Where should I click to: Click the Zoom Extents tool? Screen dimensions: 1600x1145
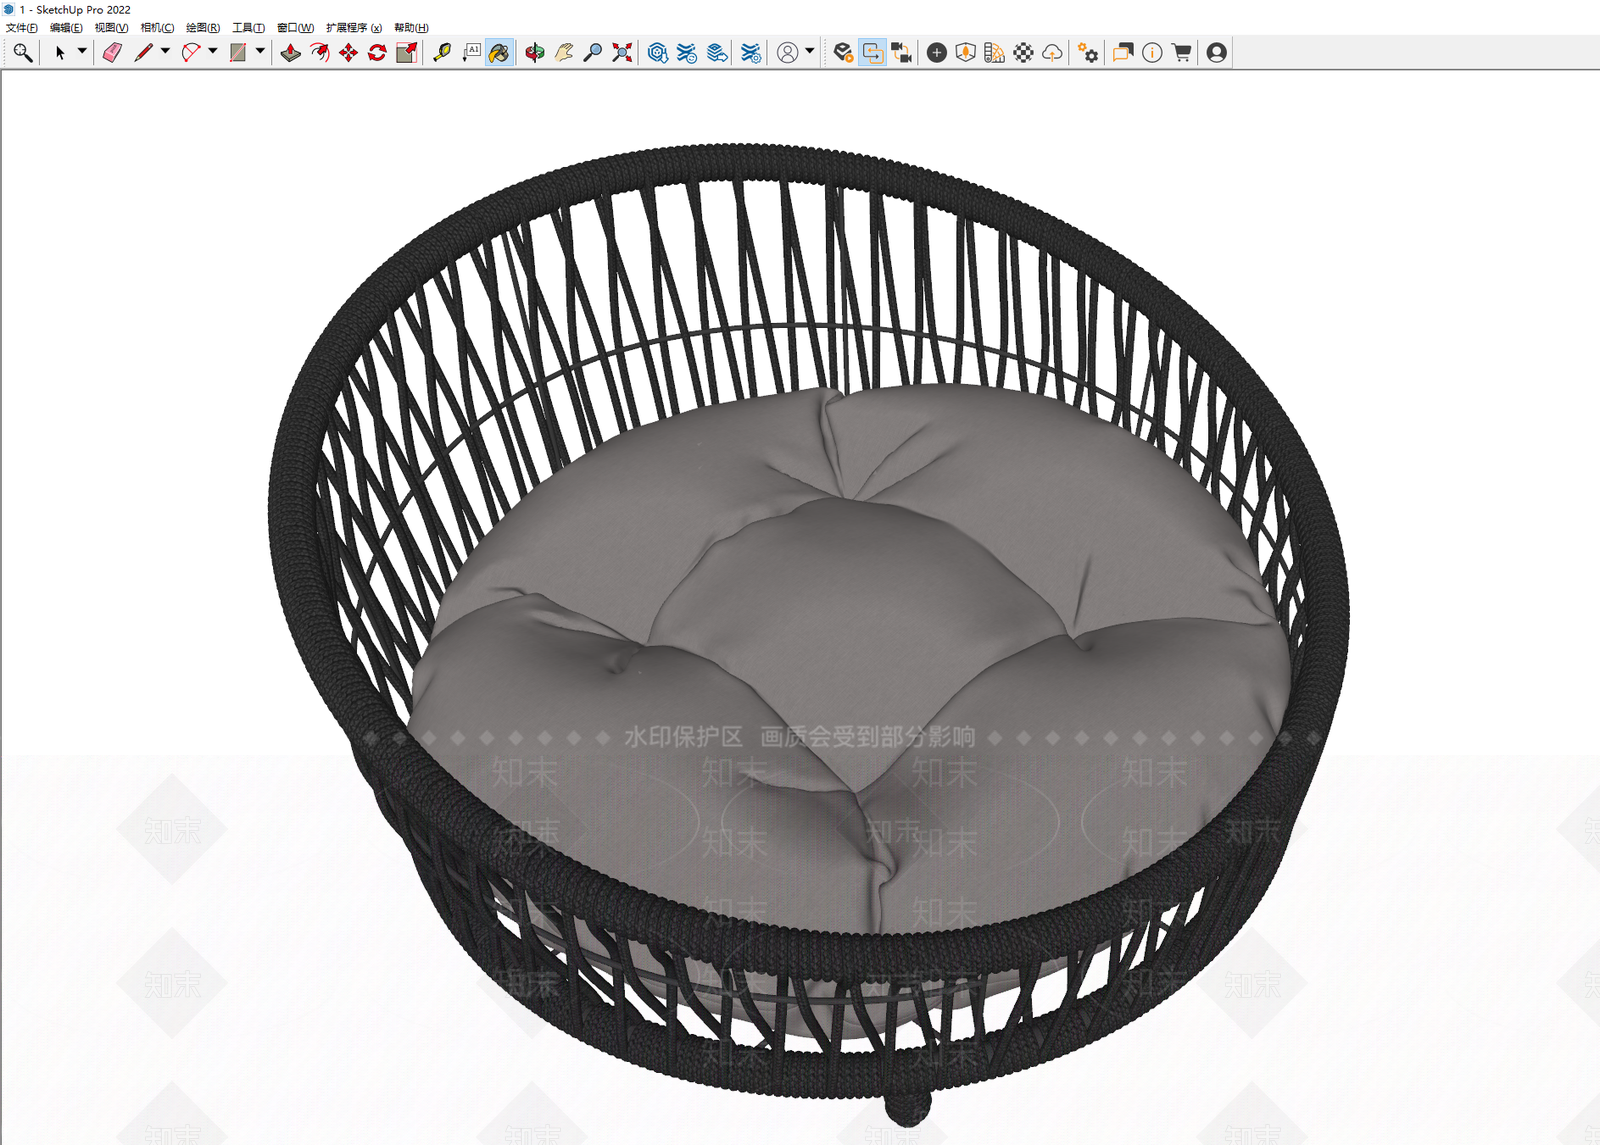622,53
